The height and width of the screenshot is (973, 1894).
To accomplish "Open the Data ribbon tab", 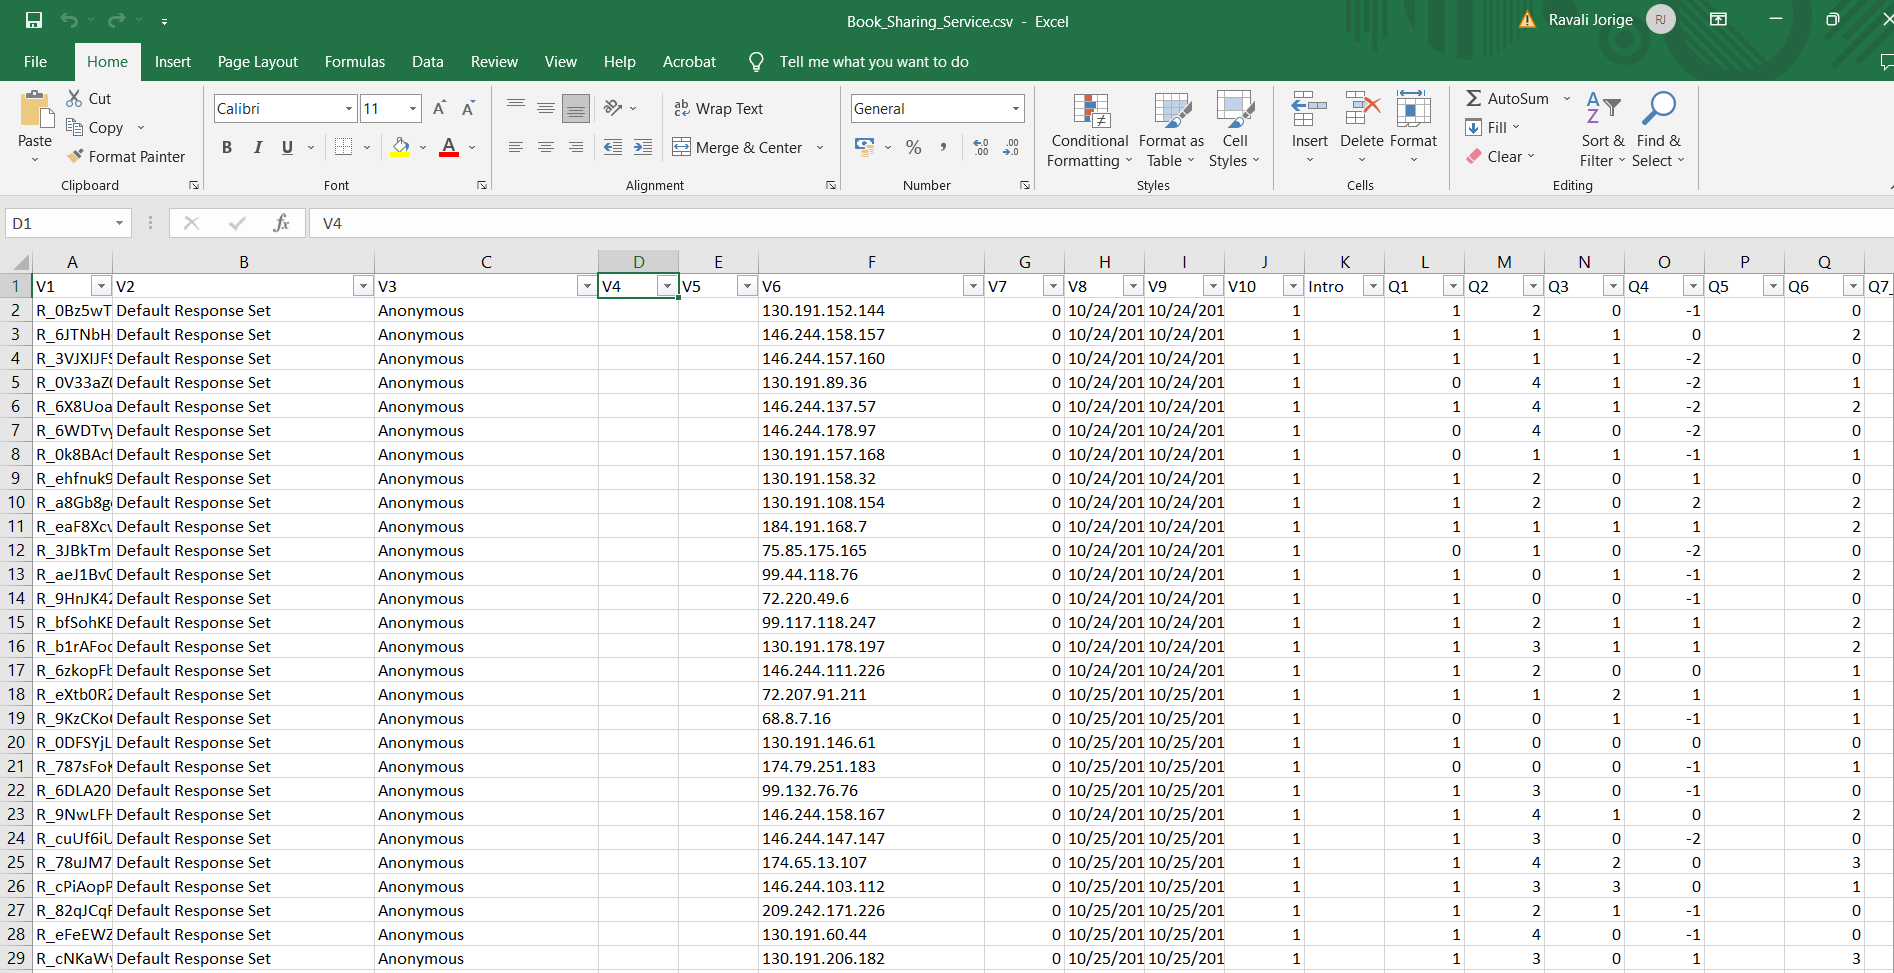I will [x=427, y=61].
